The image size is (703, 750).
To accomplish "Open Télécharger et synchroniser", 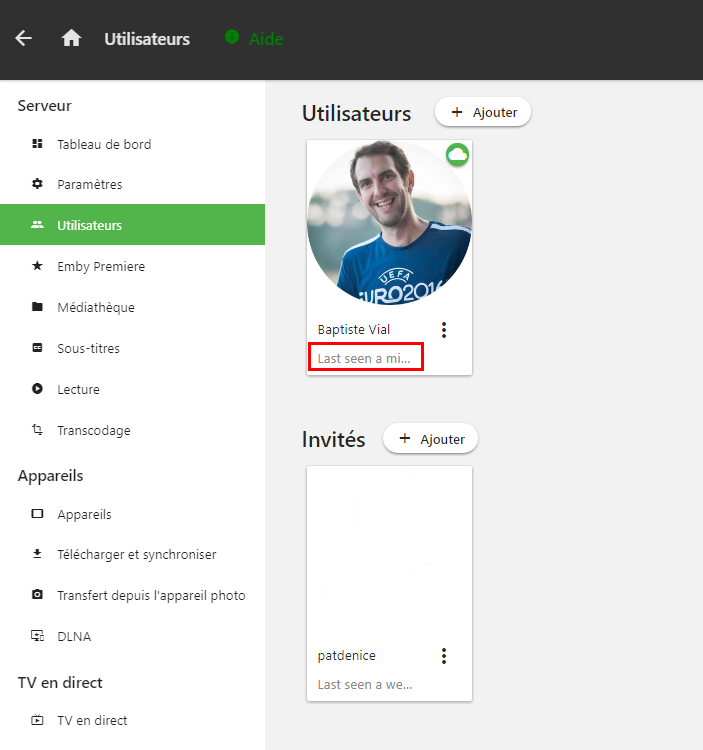I will (x=132, y=554).
